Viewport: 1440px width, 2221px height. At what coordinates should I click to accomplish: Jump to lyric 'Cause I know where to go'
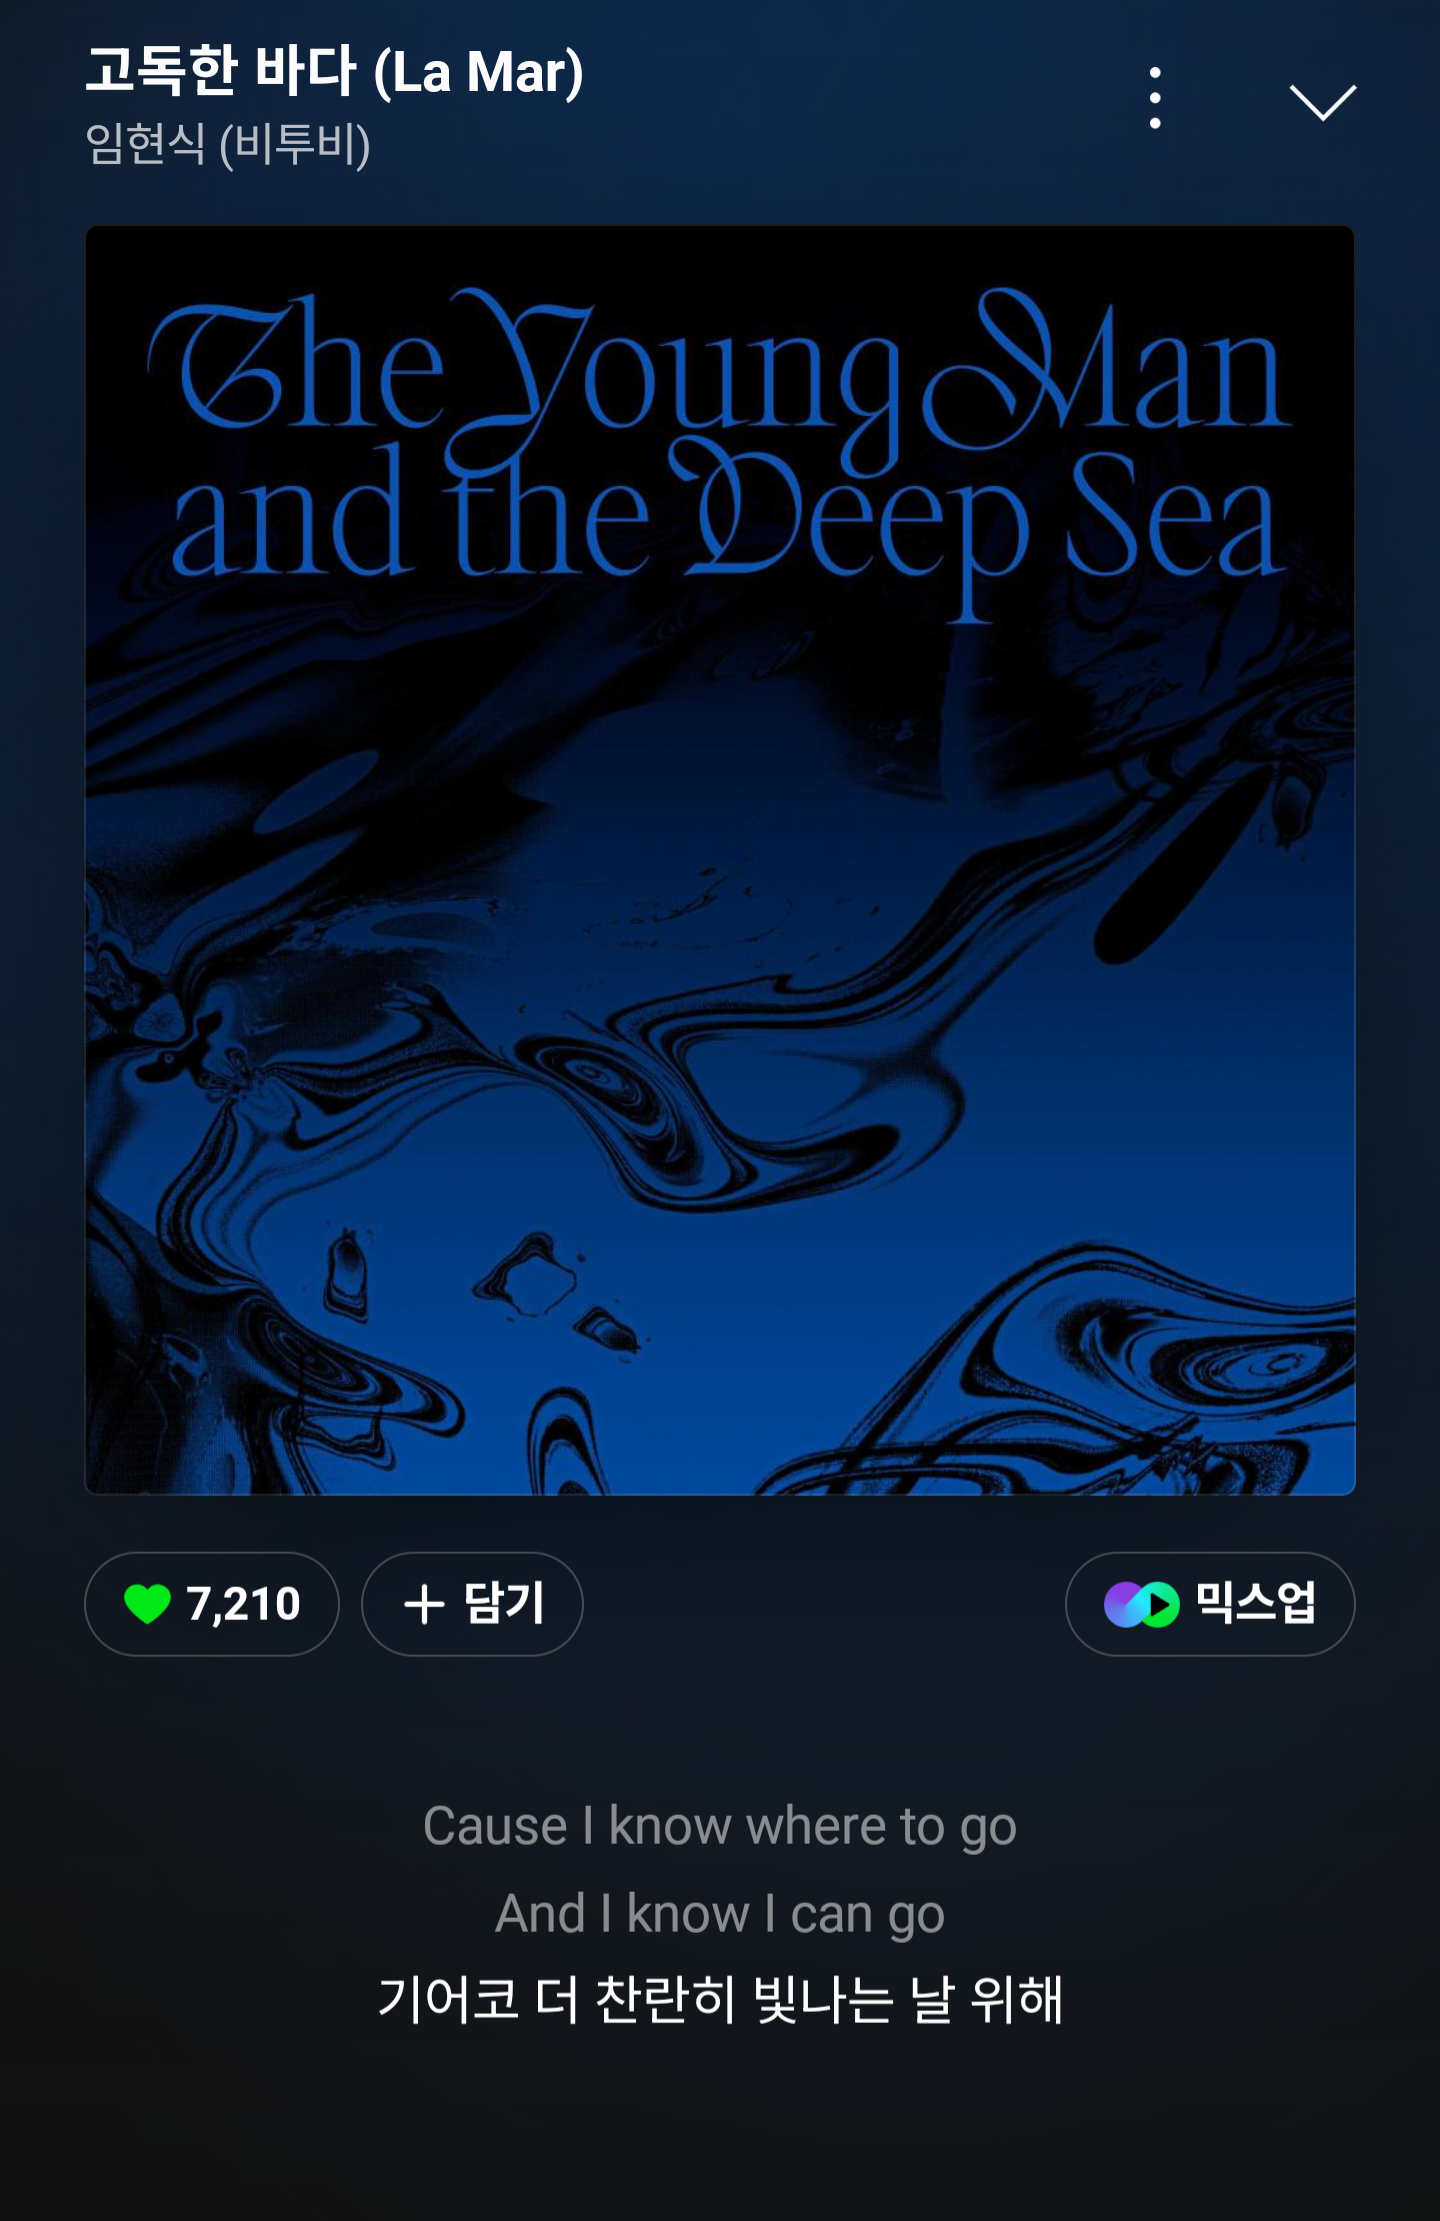pyautogui.click(x=720, y=1827)
